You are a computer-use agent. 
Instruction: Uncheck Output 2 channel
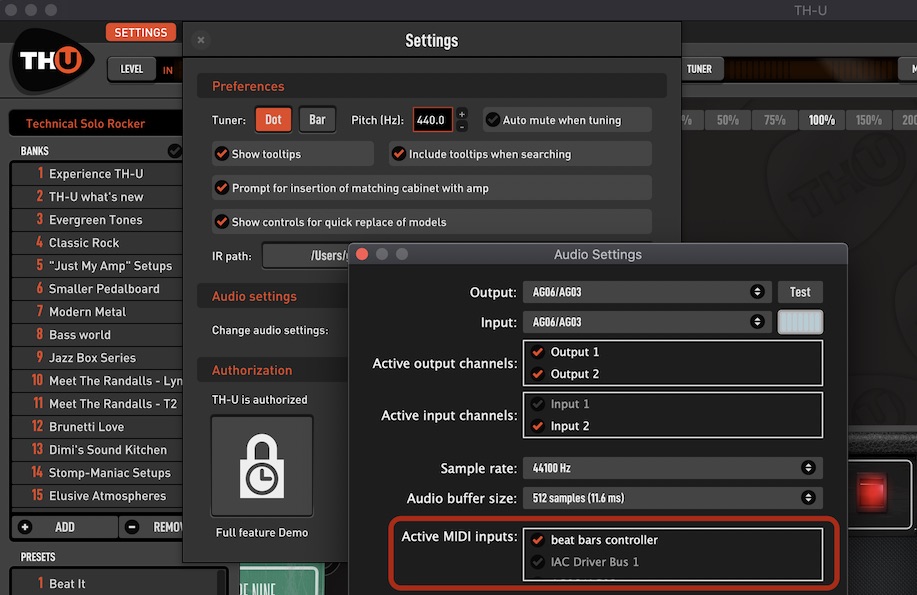(537, 374)
